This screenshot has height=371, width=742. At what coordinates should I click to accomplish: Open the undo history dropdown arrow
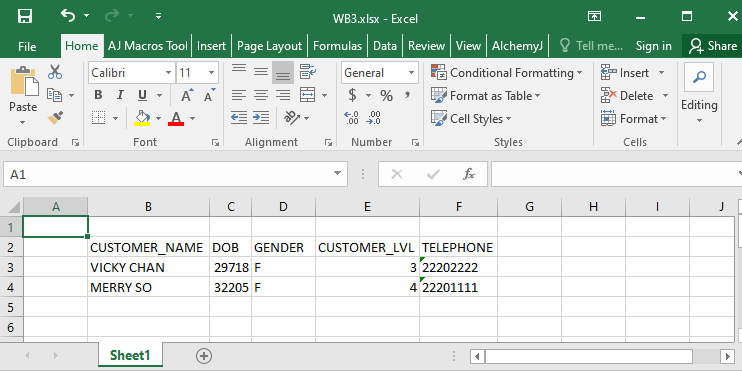click(86, 16)
